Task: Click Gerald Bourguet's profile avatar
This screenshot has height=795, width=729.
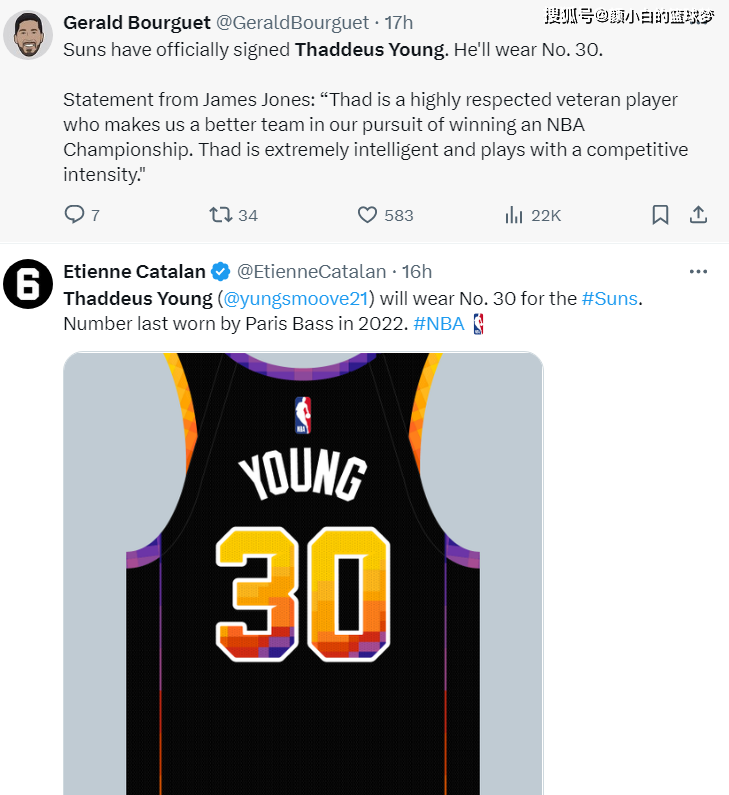Action: (28, 36)
